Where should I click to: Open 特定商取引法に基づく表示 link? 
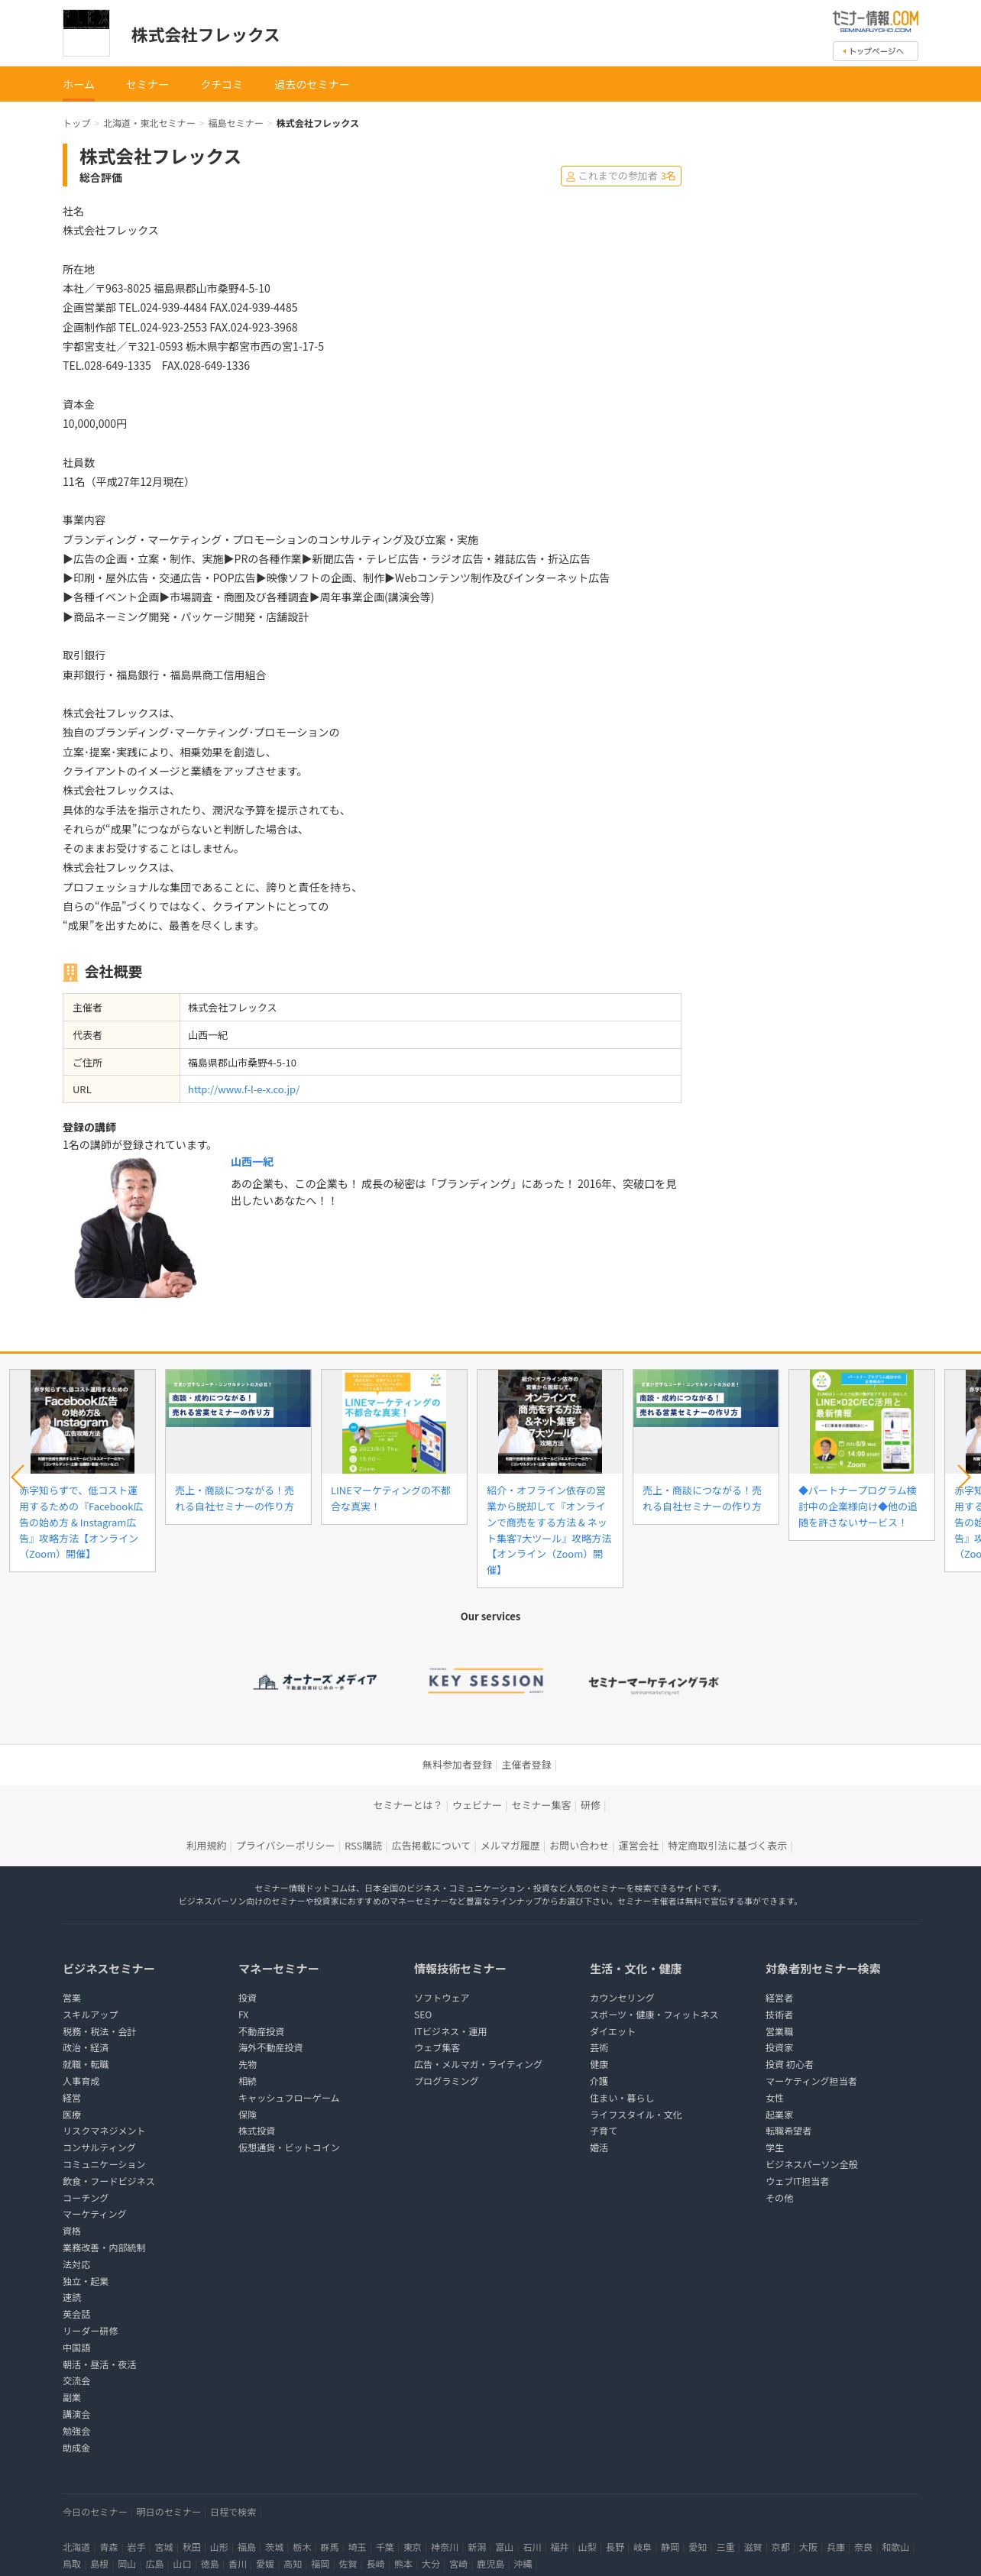coord(727,1846)
